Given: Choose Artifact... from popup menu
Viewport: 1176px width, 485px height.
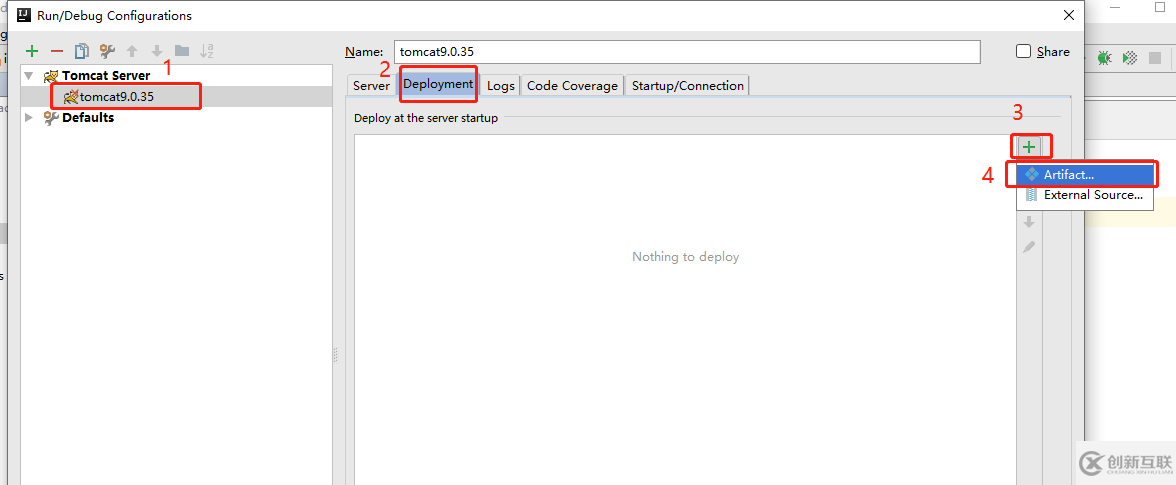Looking at the screenshot, I should [1084, 174].
